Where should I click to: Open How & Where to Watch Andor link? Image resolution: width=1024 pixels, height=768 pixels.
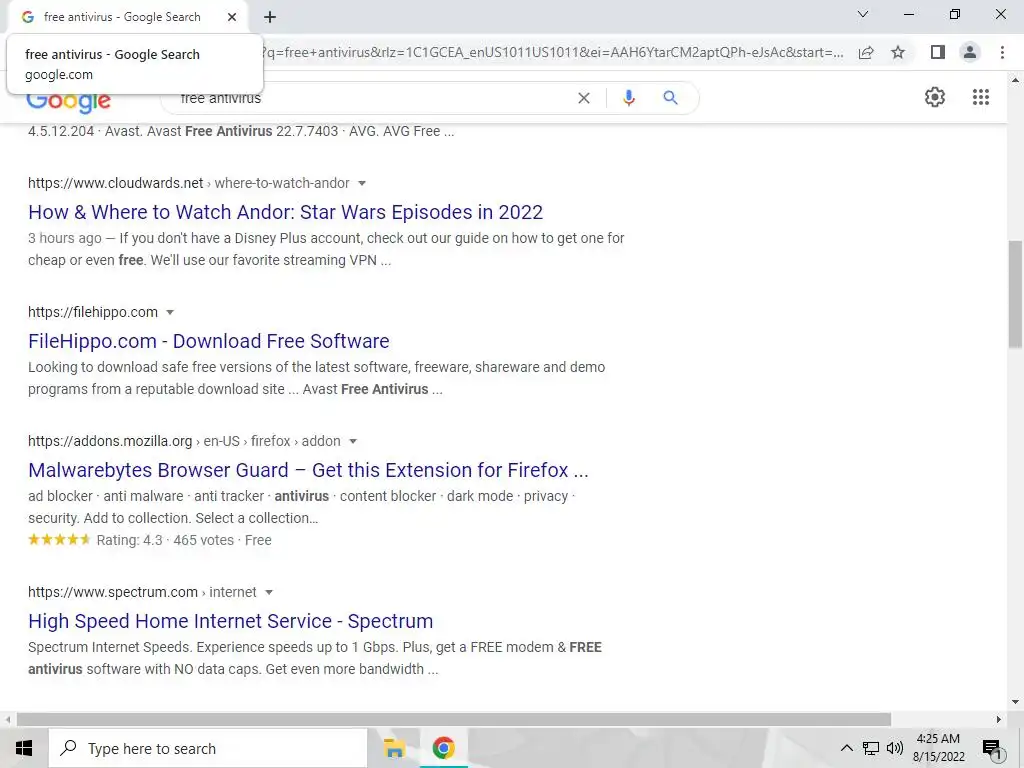point(285,212)
